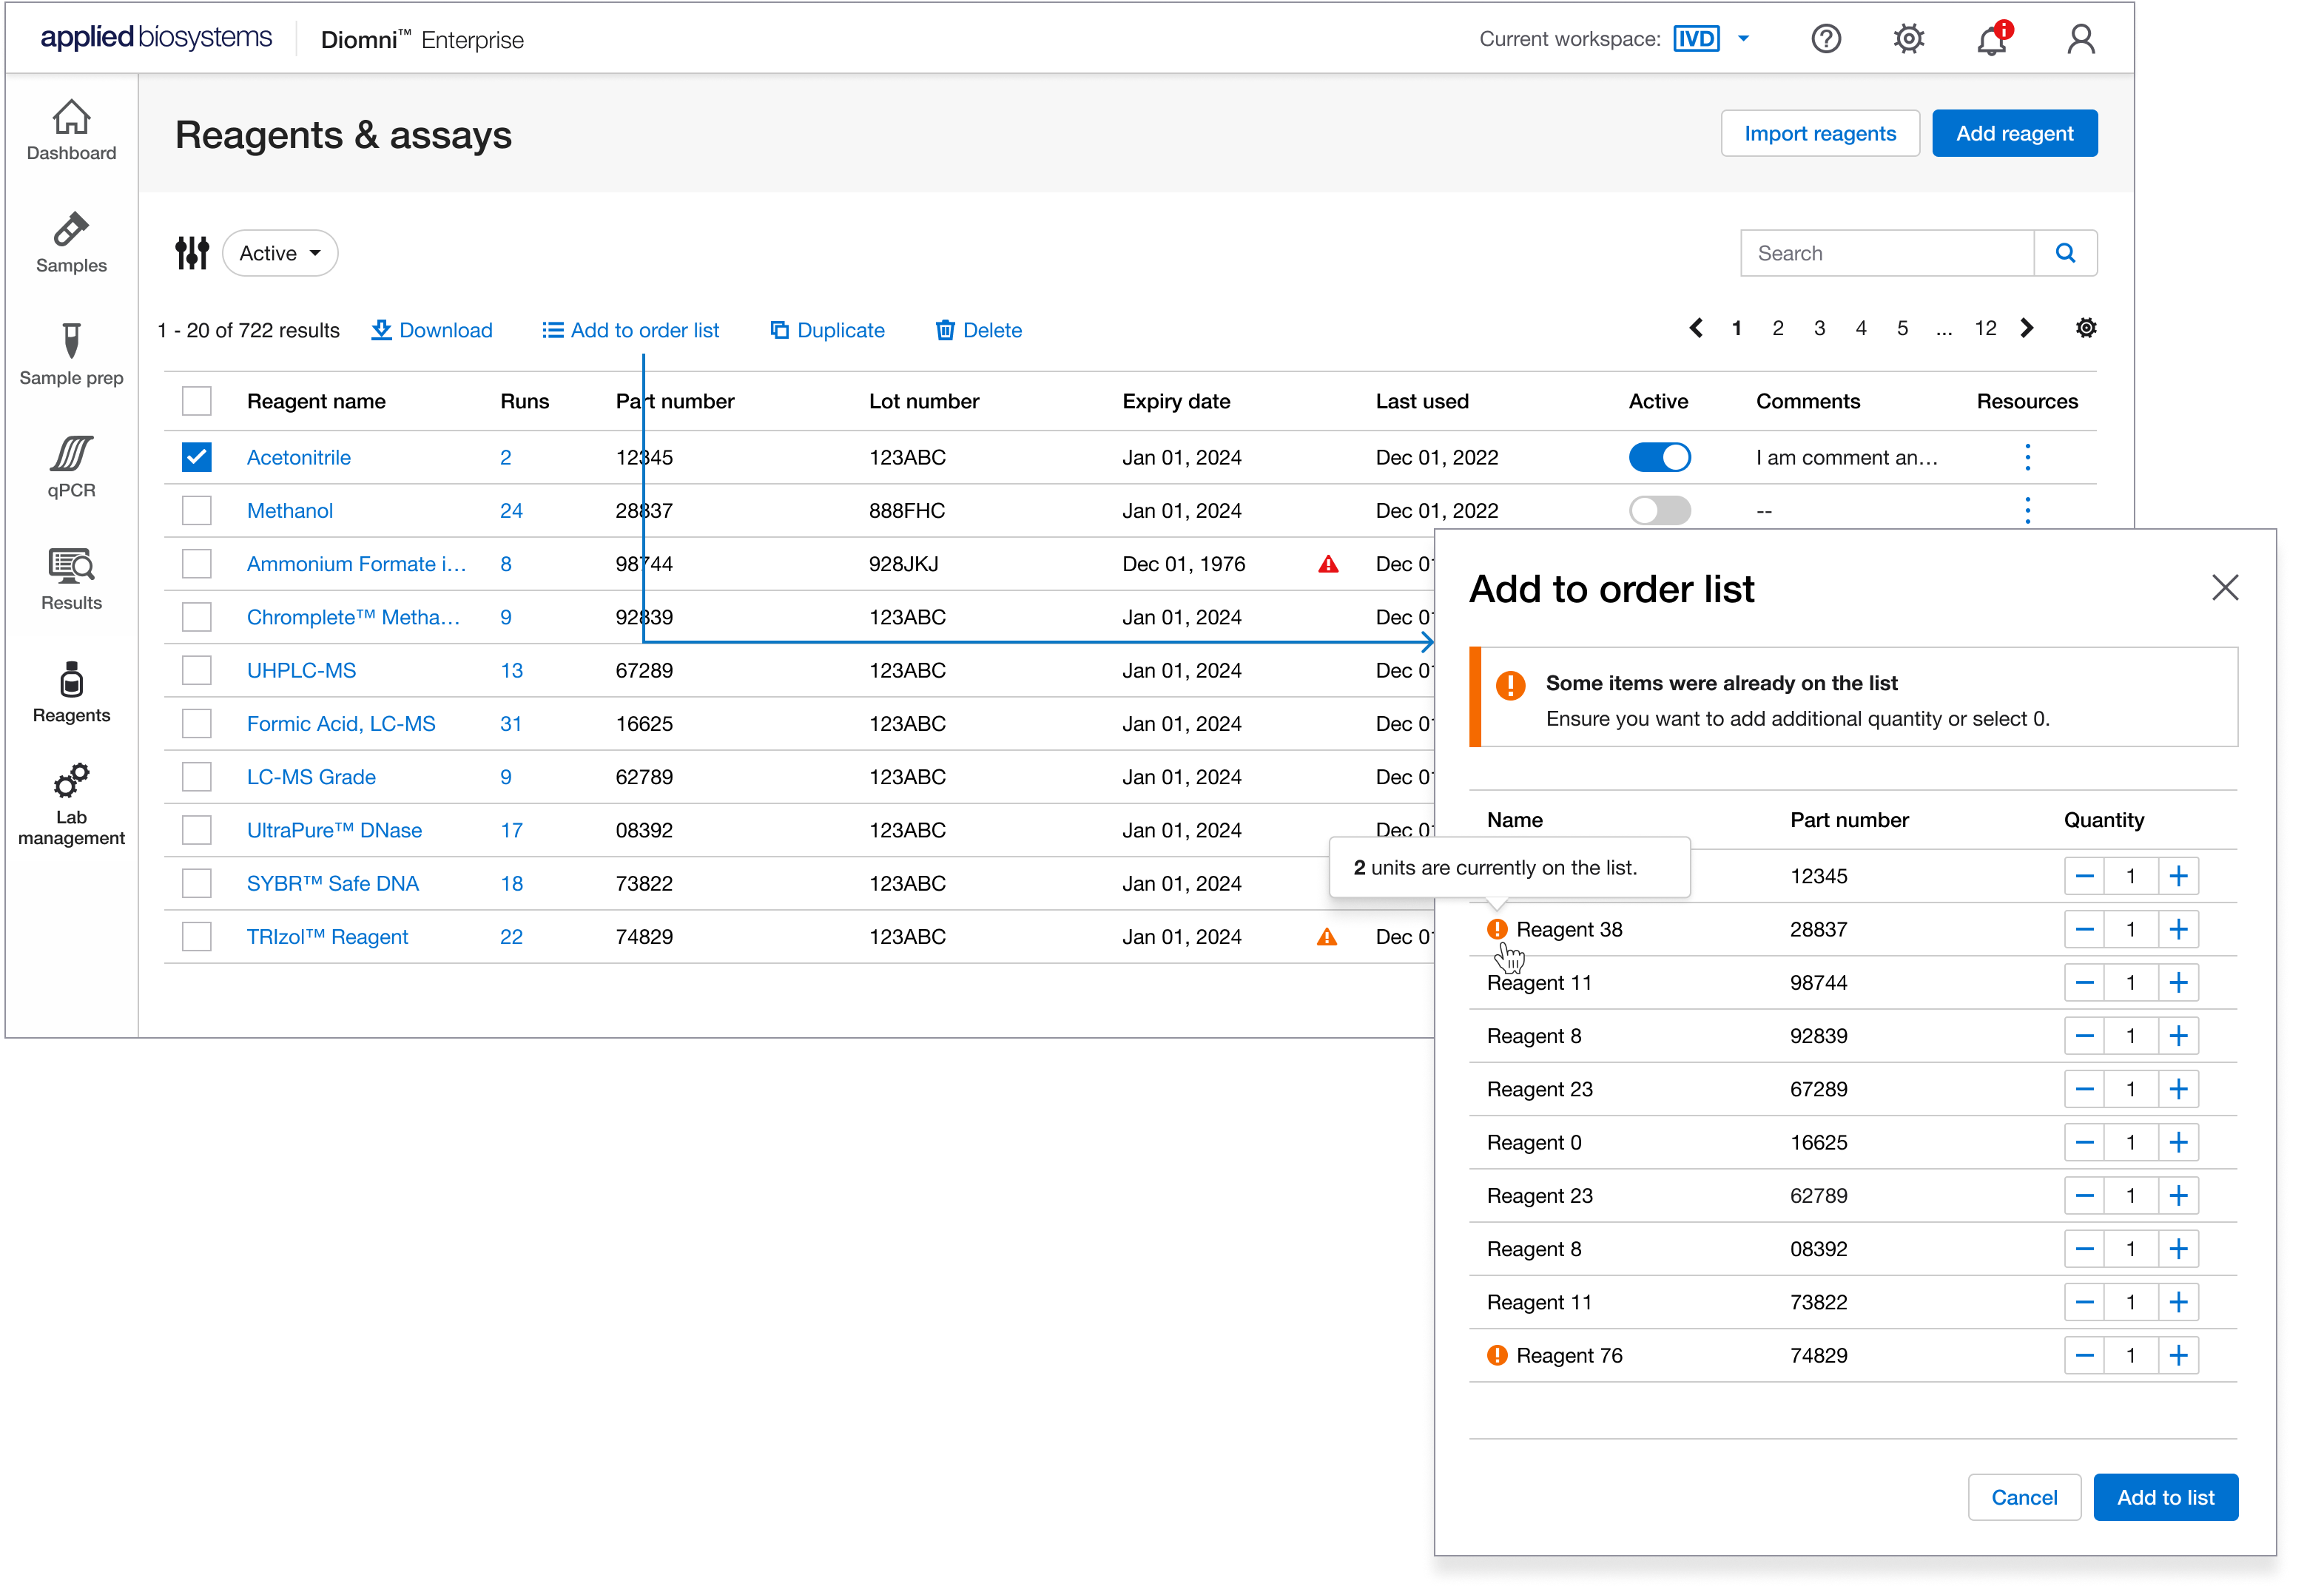Image resolution: width=2324 pixels, height=1589 pixels.
Task: Go to Samples in sidebar
Action: [x=71, y=243]
